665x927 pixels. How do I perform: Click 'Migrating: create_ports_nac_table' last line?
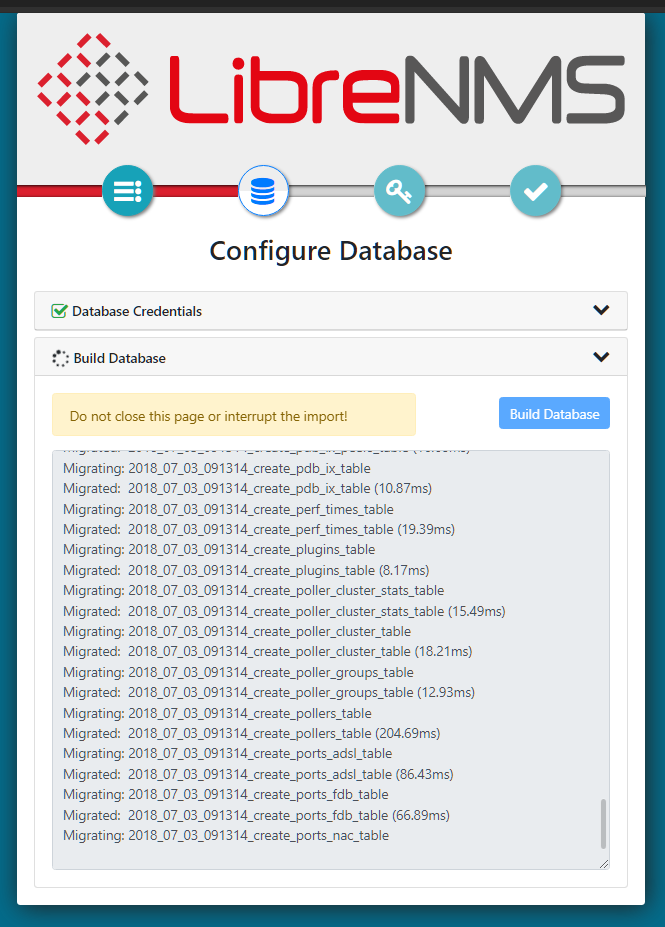tap(226, 835)
